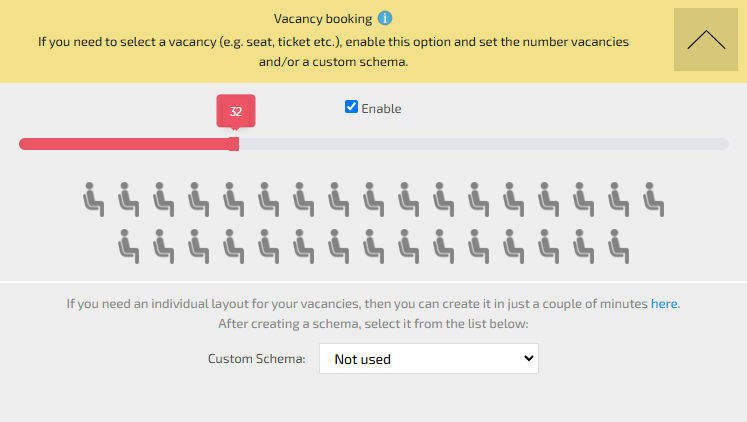Pick the second seat icon in the top row
747x422 pixels.
coord(128,199)
